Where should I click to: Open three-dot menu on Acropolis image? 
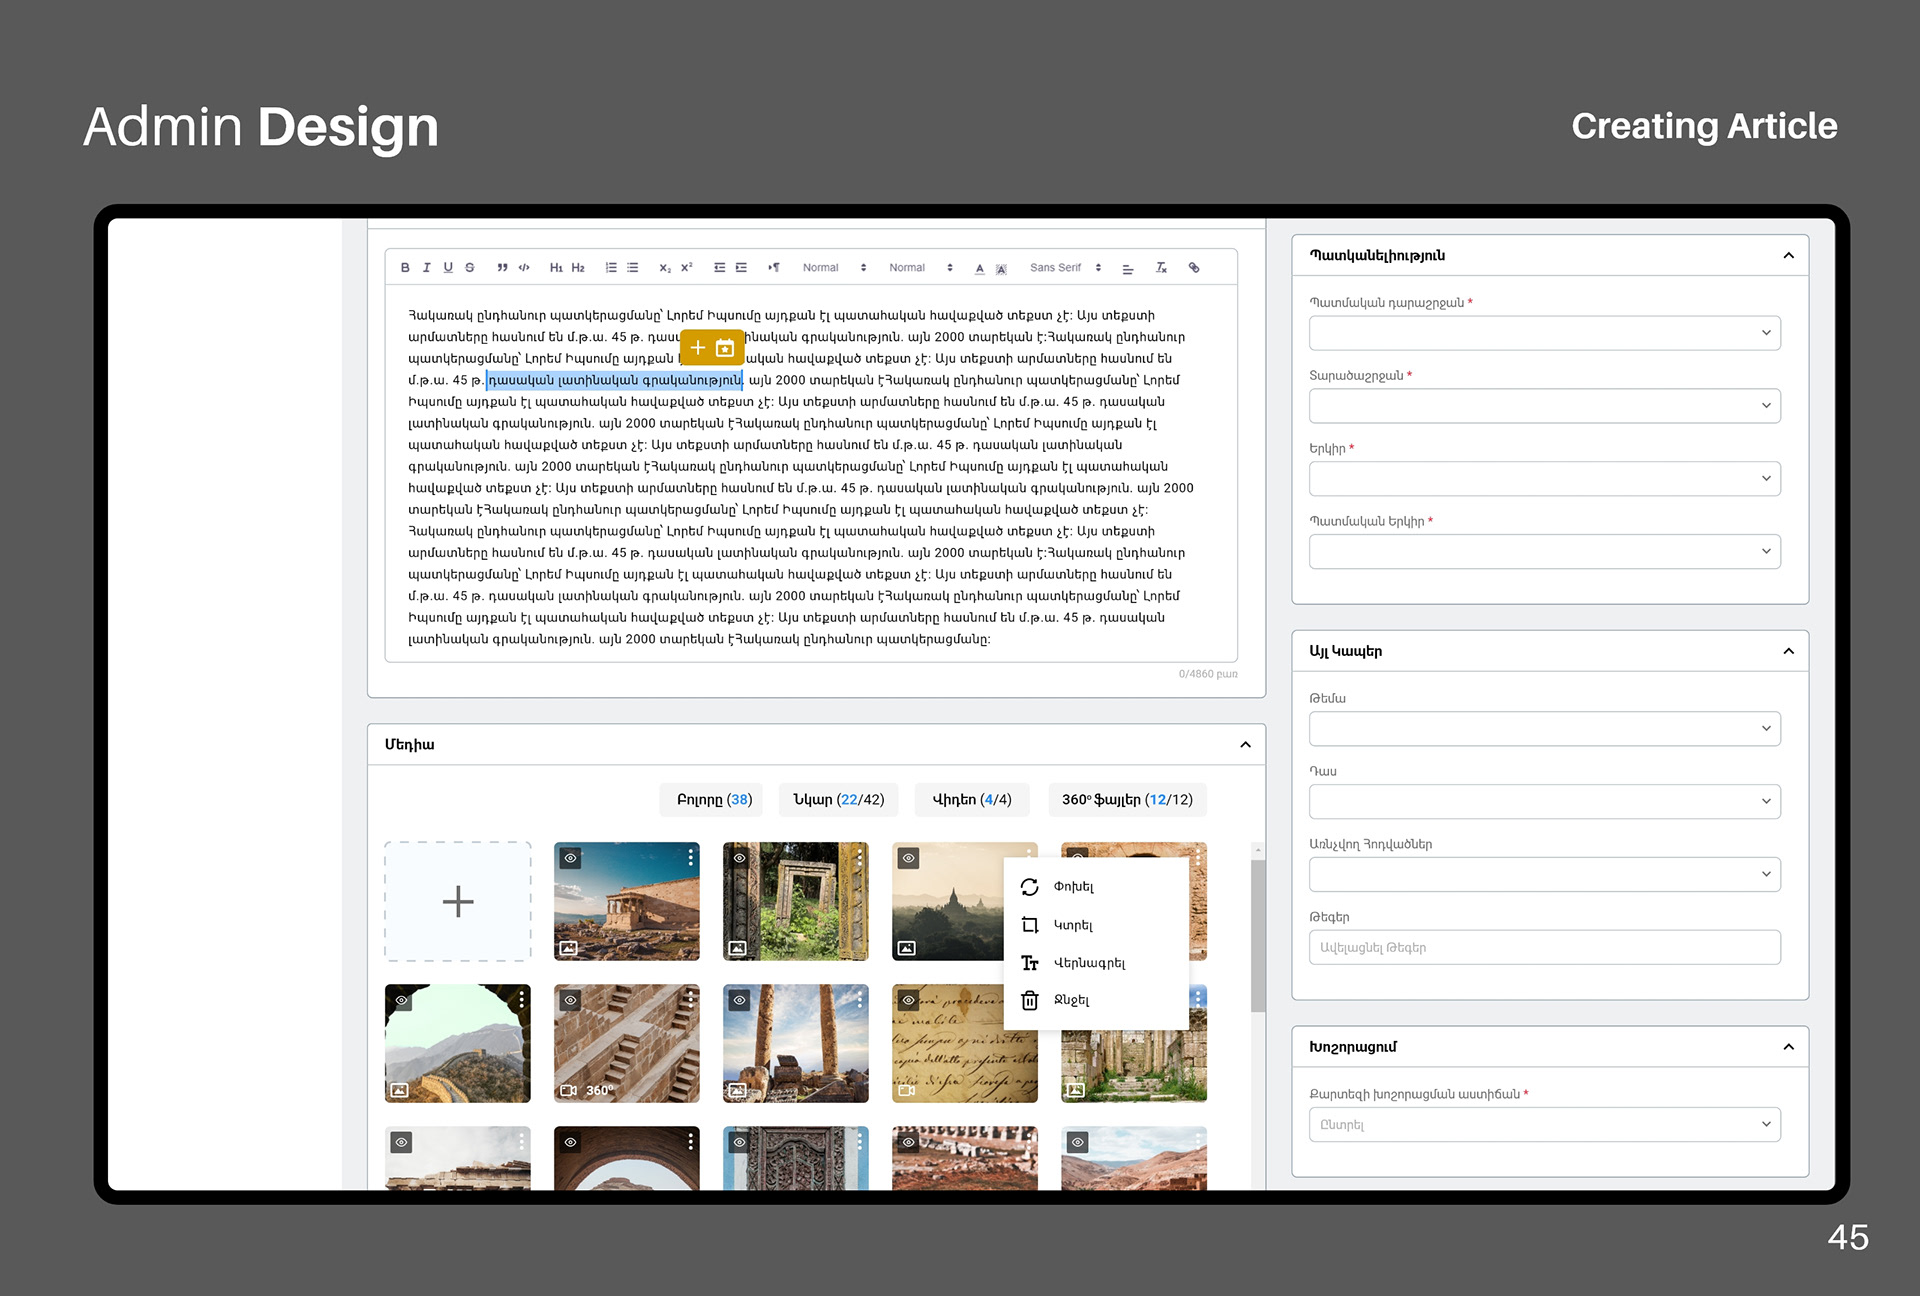tap(690, 858)
